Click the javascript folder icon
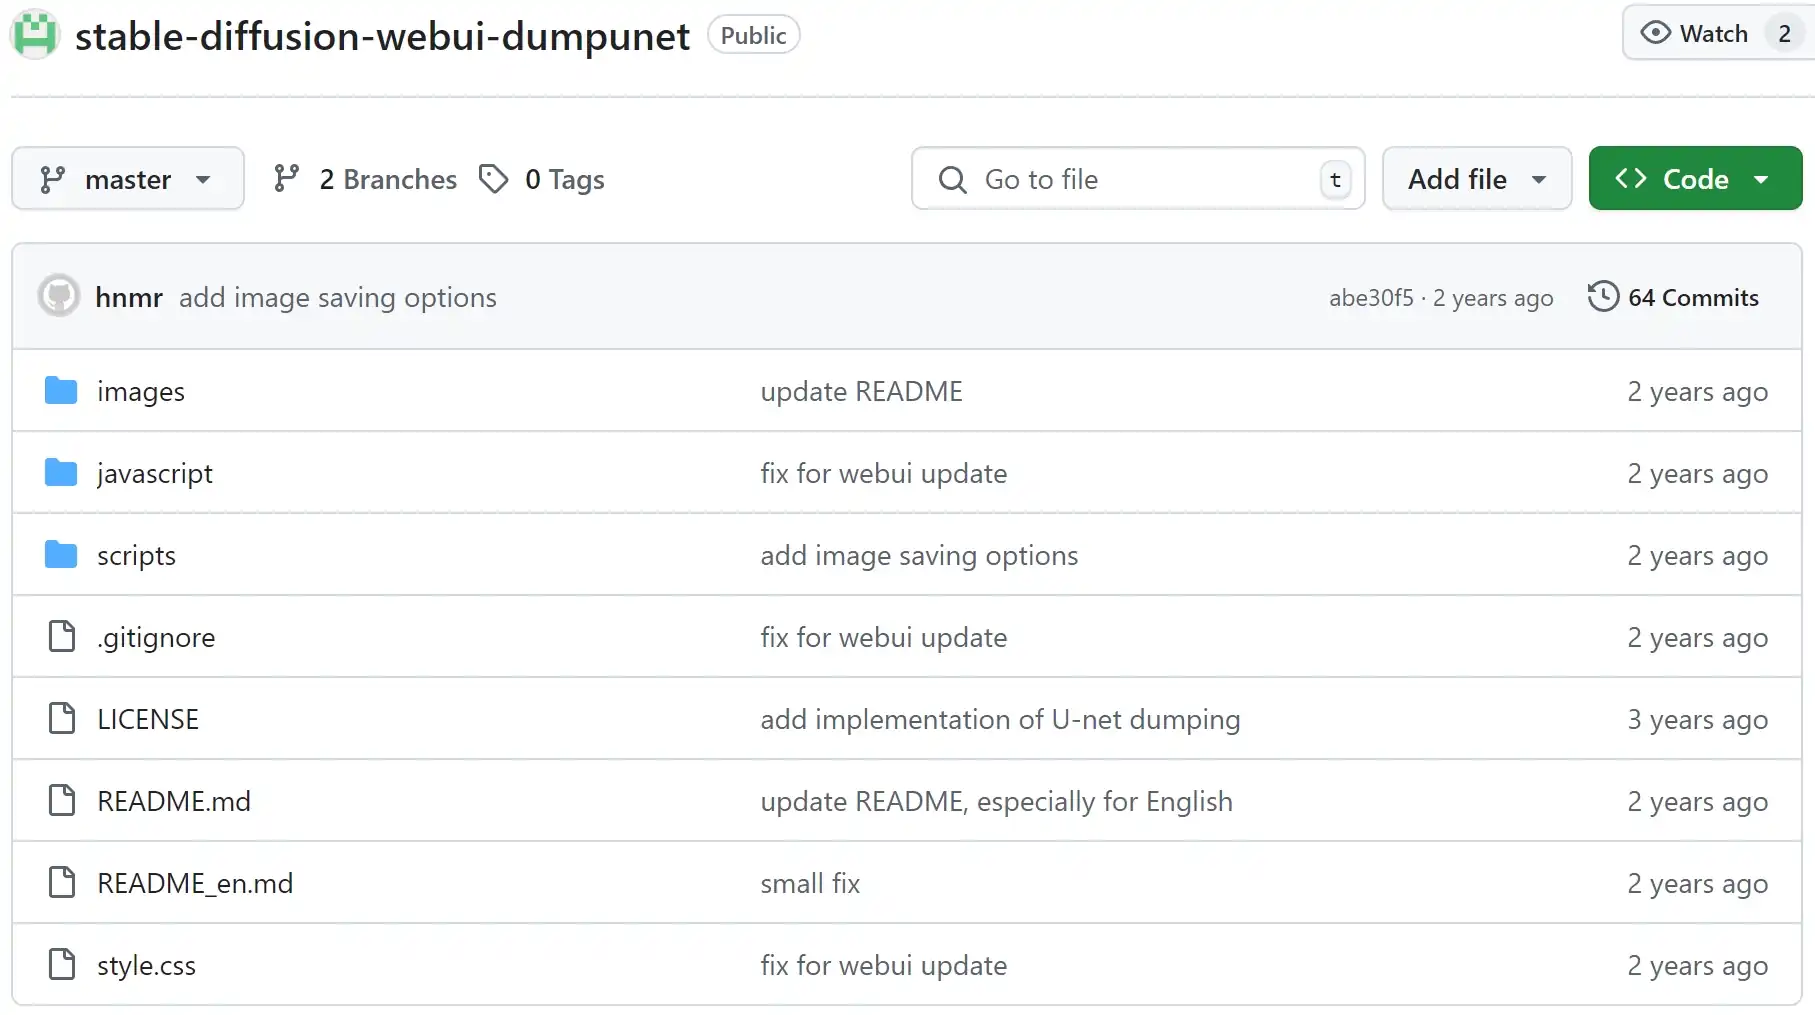This screenshot has width=1815, height=1015. click(x=61, y=473)
